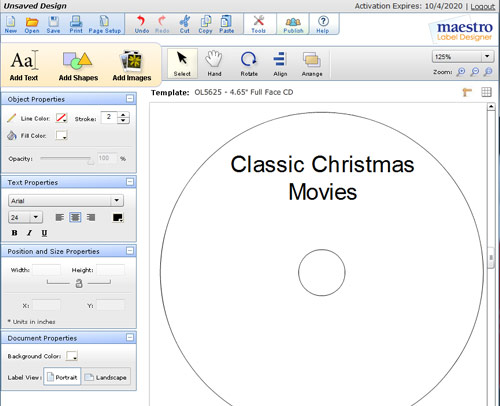Open a saved design with Open icon
This screenshot has height=406, width=500.
(x=32, y=24)
